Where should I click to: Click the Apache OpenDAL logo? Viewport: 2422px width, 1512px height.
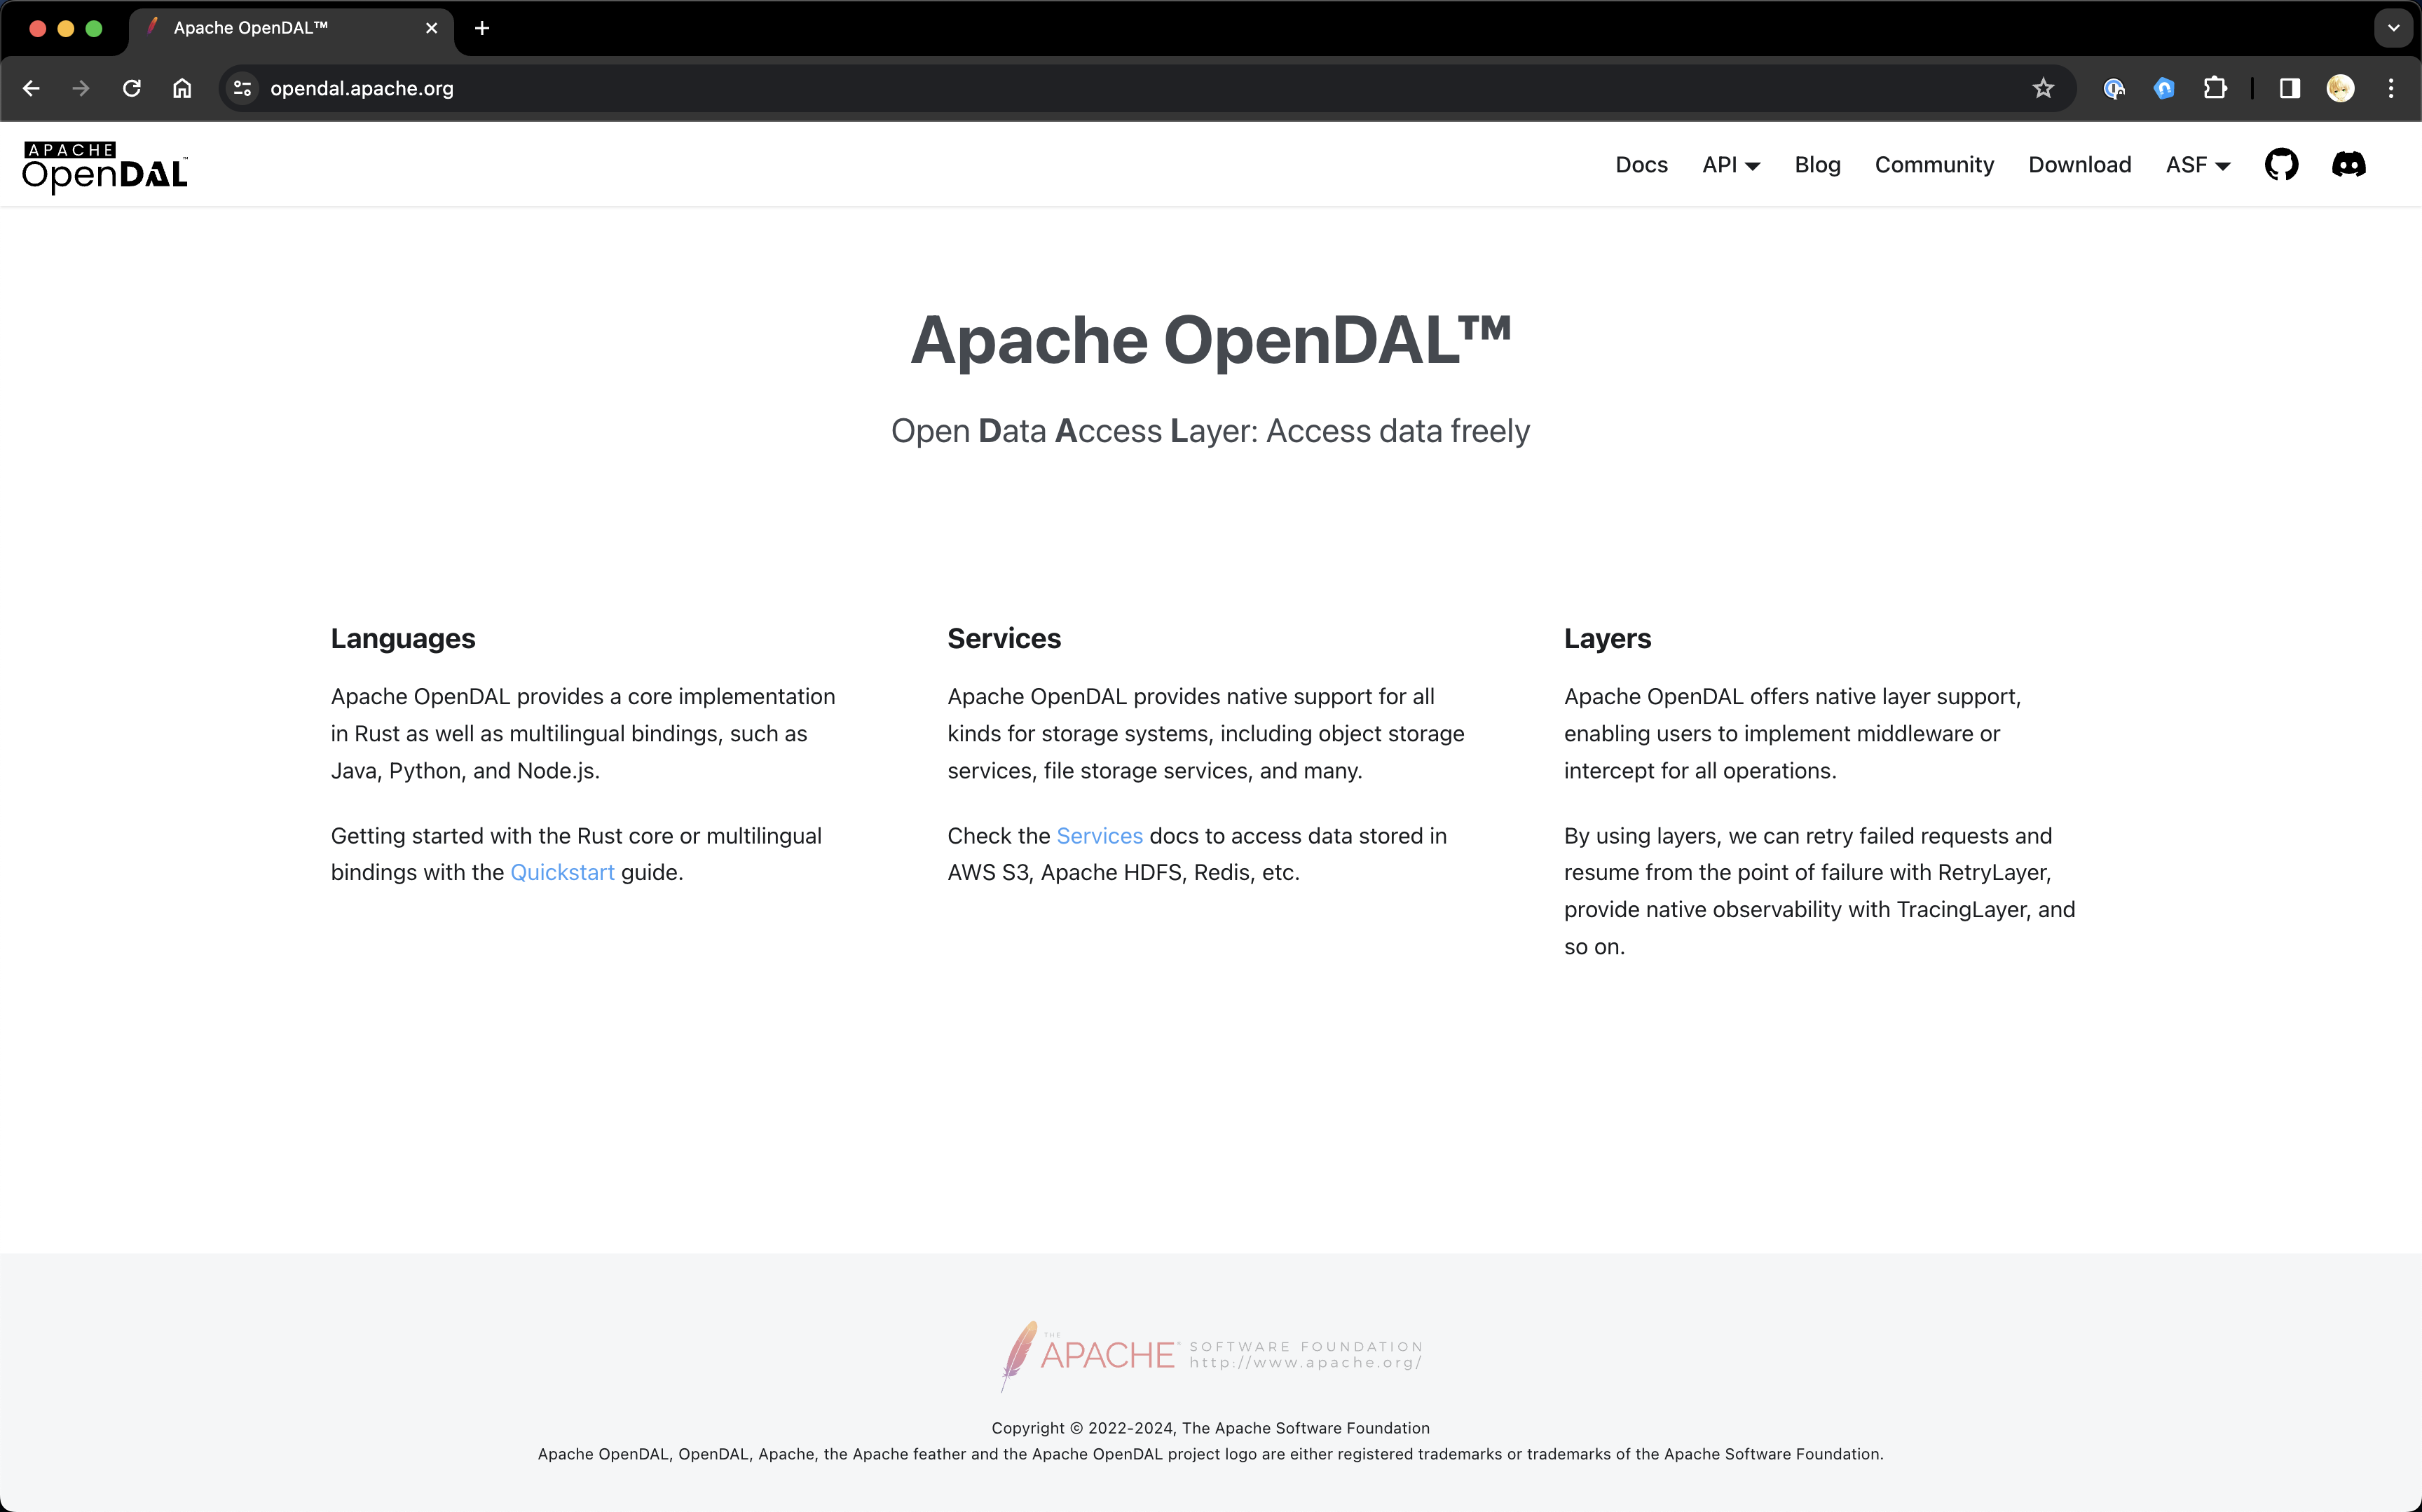pos(105,167)
